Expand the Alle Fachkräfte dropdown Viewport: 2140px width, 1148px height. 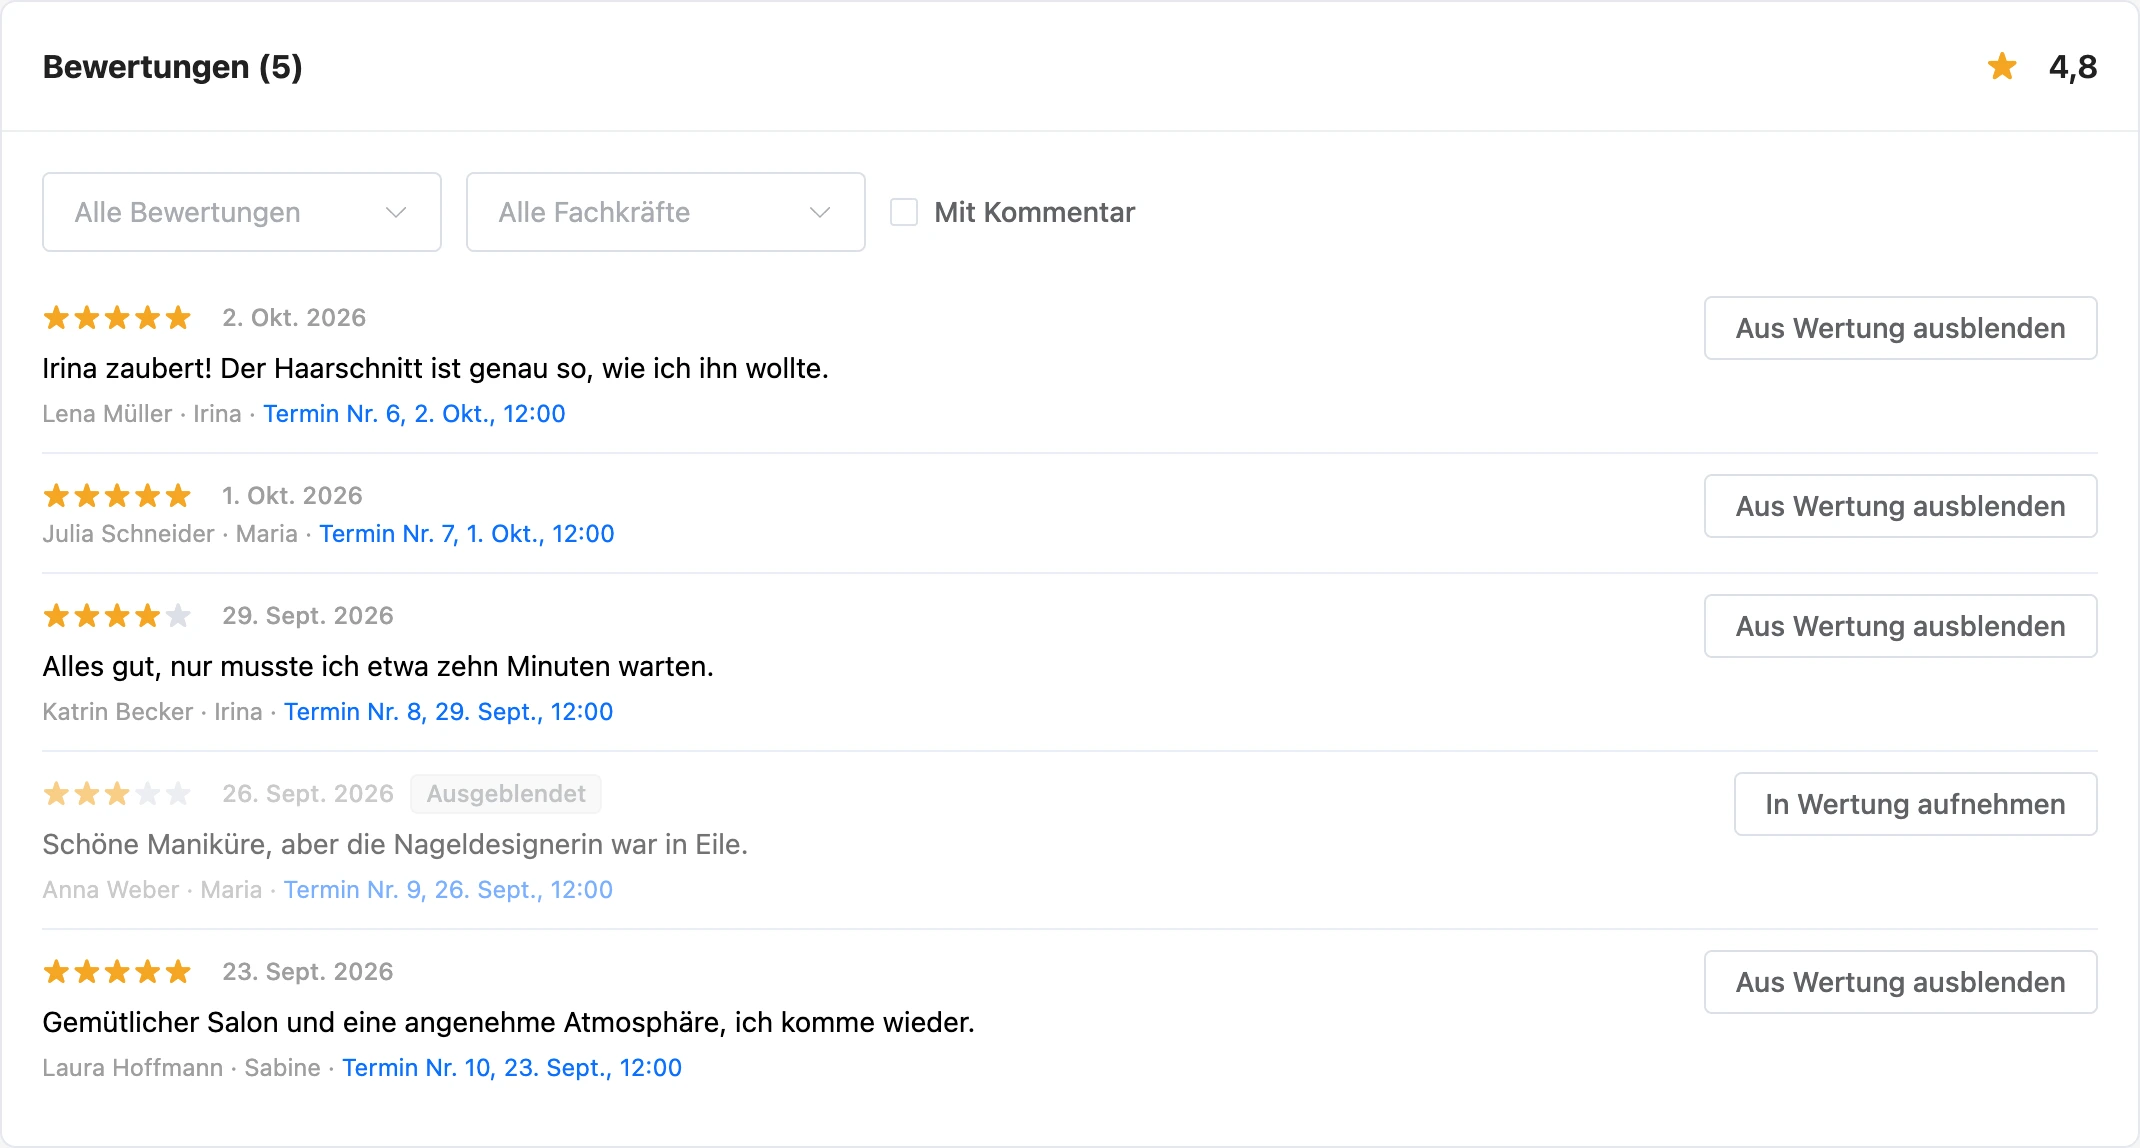666,212
